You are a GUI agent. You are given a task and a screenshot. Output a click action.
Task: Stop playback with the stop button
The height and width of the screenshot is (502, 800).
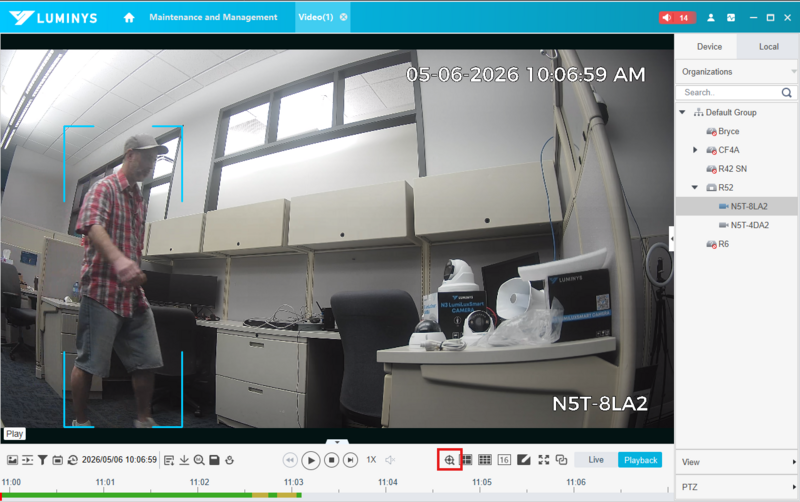click(x=332, y=460)
